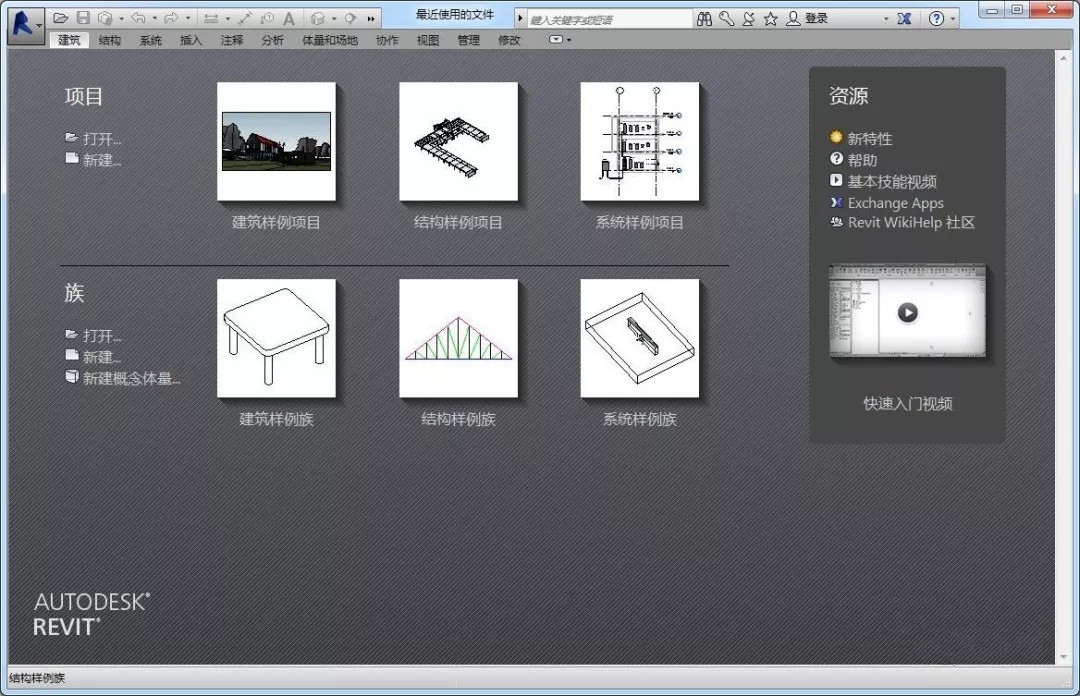Click the folder icon beside 打开 under 族
Image resolution: width=1080 pixels, height=696 pixels.
[72, 334]
